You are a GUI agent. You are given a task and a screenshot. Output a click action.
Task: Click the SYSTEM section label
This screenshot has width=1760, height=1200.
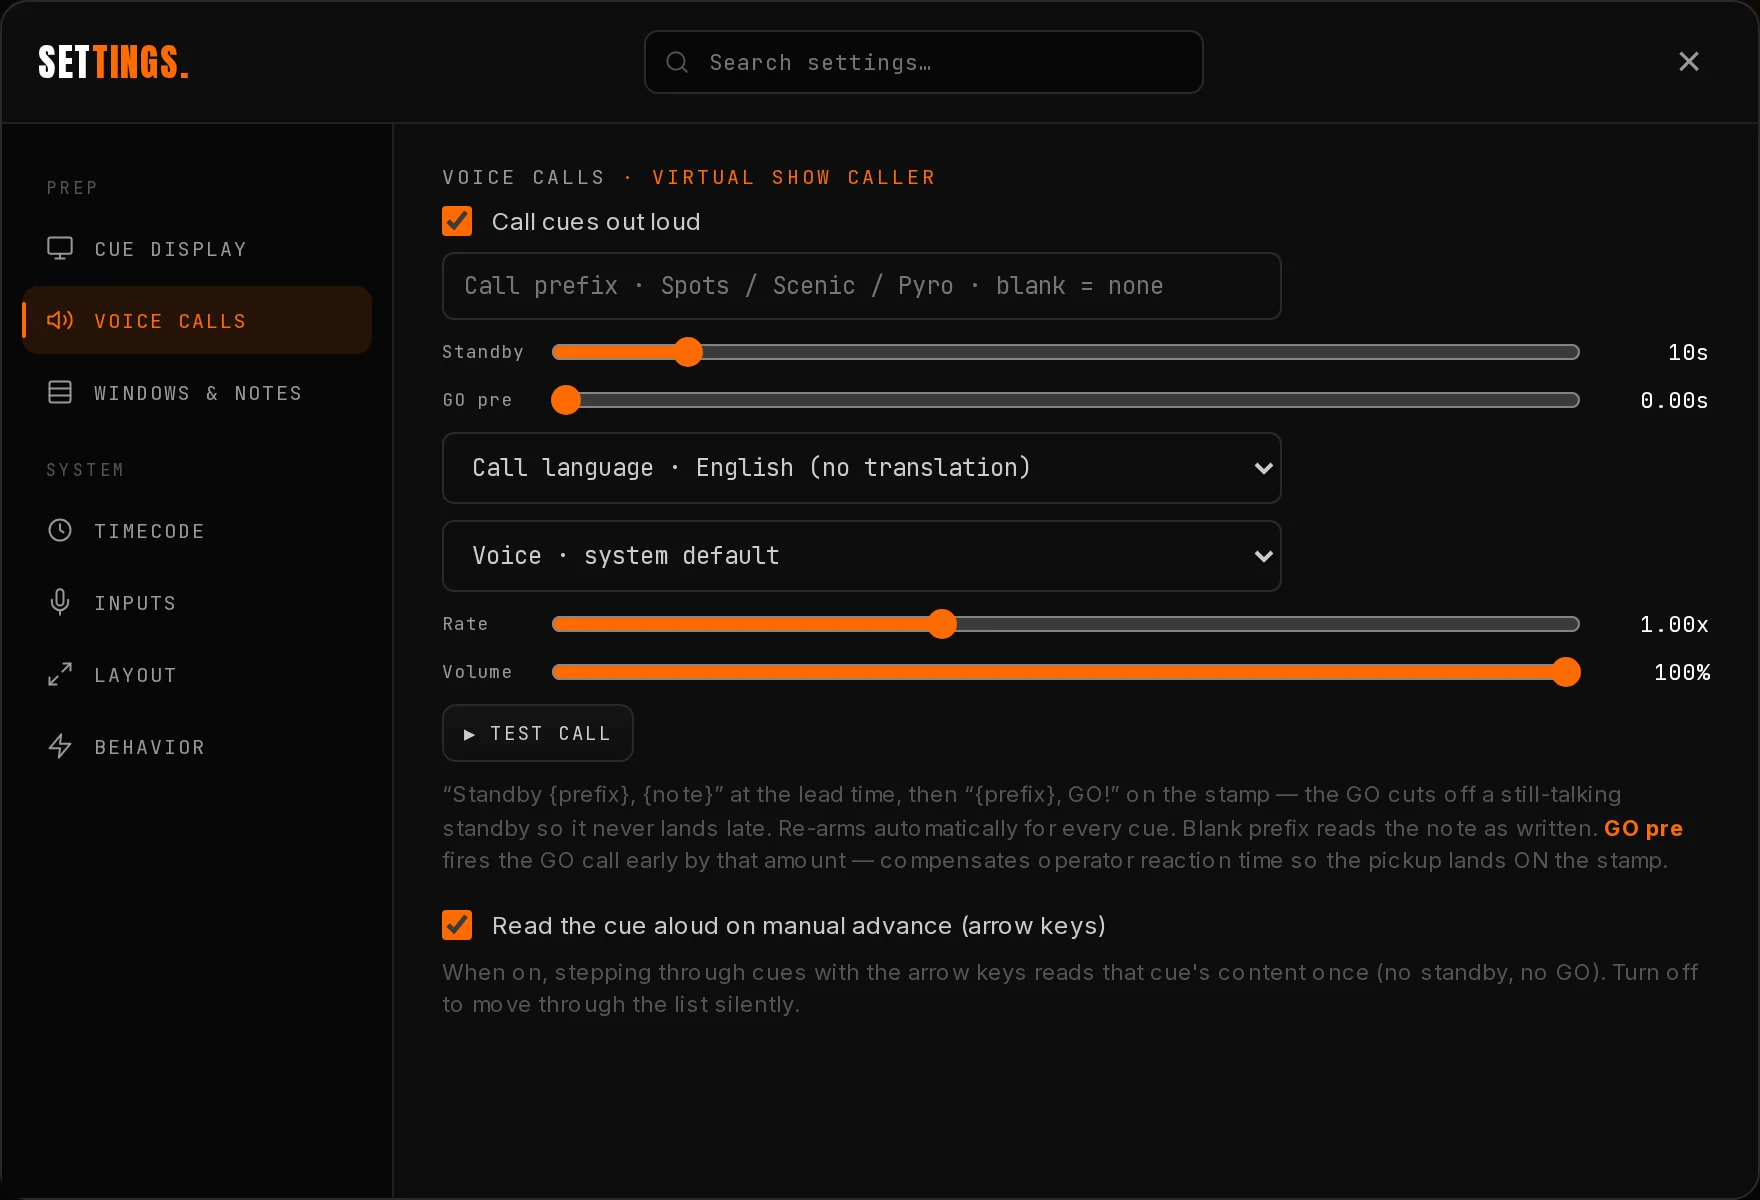(x=85, y=470)
